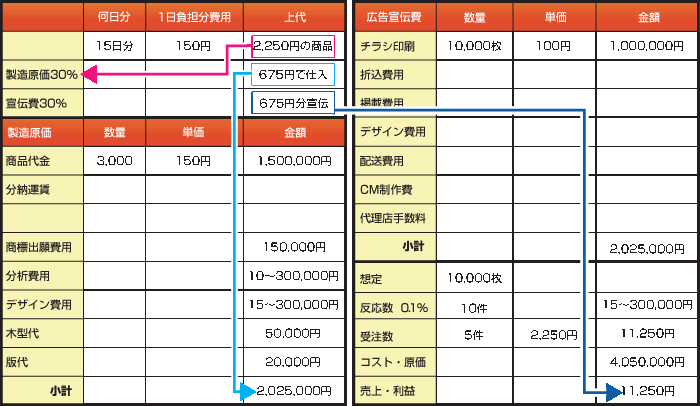Select the 50,000円 cell in 木型代 row
This screenshot has width=700, height=406.
294,333
